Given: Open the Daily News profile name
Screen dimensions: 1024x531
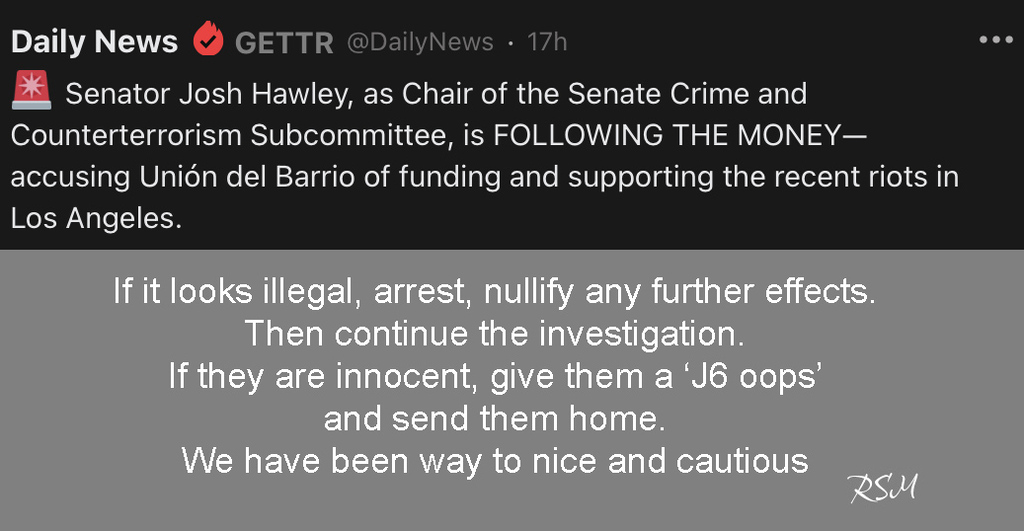Looking at the screenshot, I should tap(95, 42).
